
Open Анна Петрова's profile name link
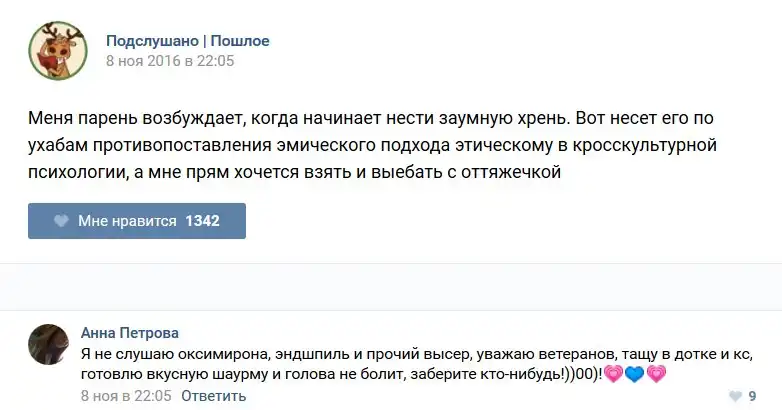pos(130,333)
